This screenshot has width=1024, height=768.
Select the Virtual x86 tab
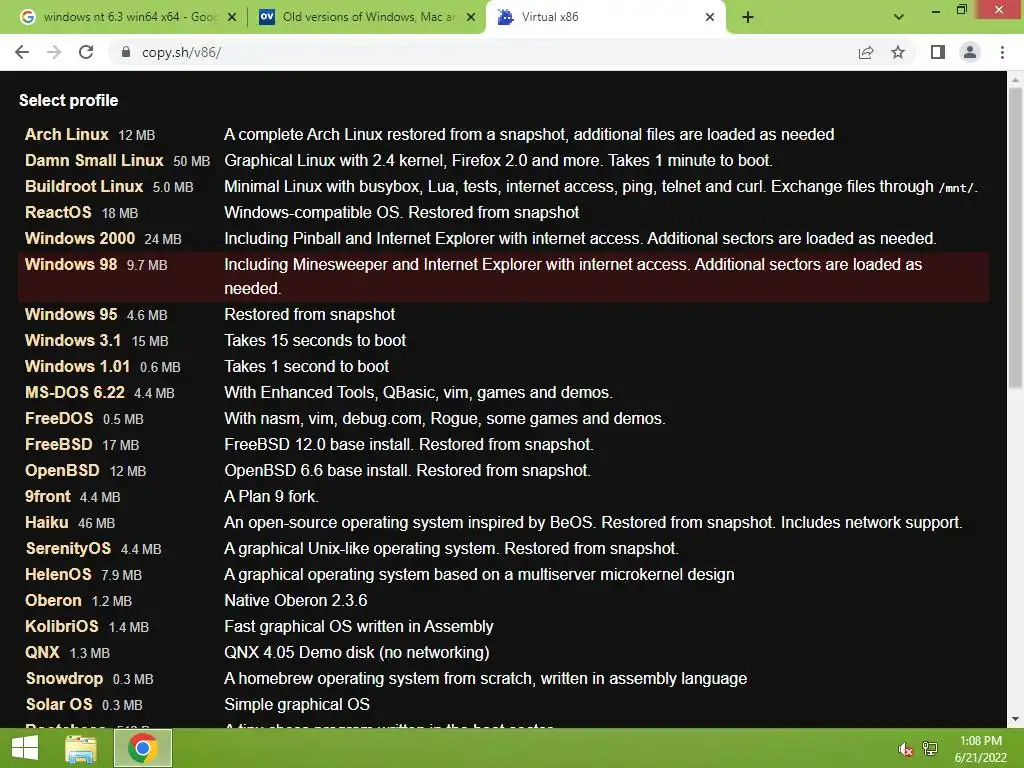pos(606,17)
